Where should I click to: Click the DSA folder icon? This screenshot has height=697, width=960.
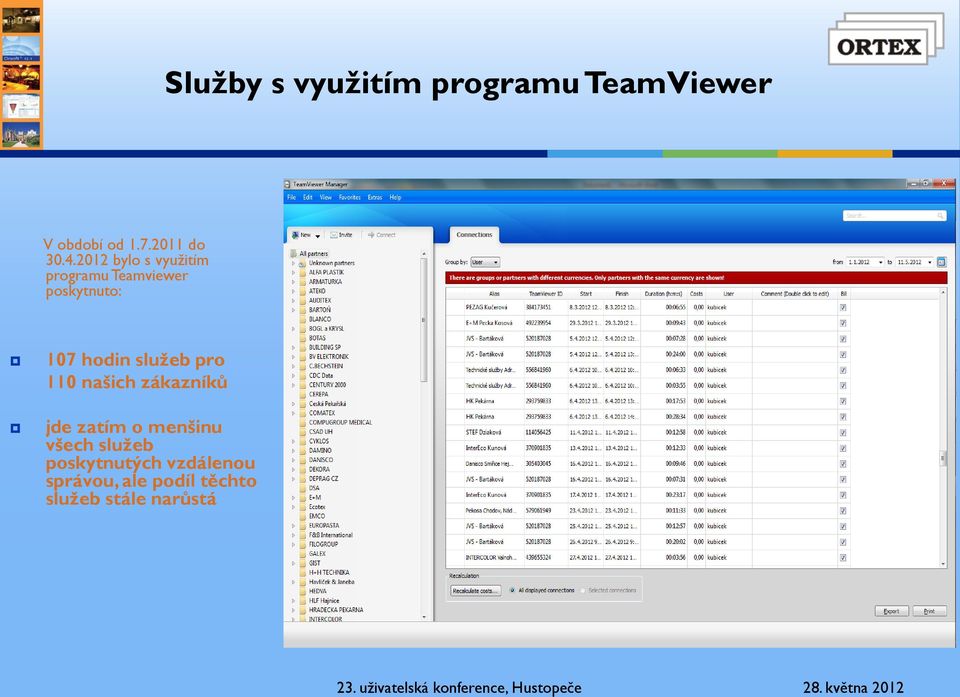pos(302,488)
